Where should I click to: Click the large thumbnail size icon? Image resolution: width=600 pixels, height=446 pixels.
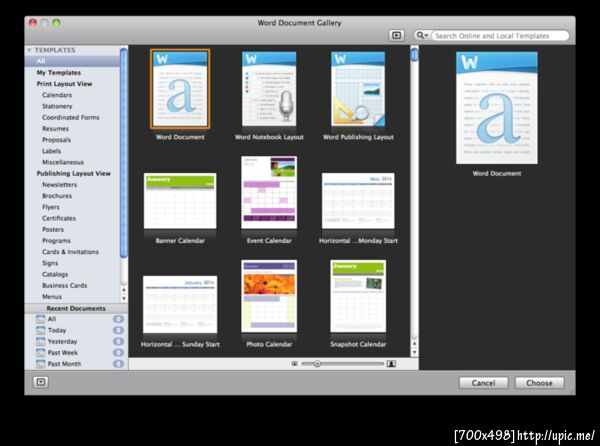tap(391, 364)
